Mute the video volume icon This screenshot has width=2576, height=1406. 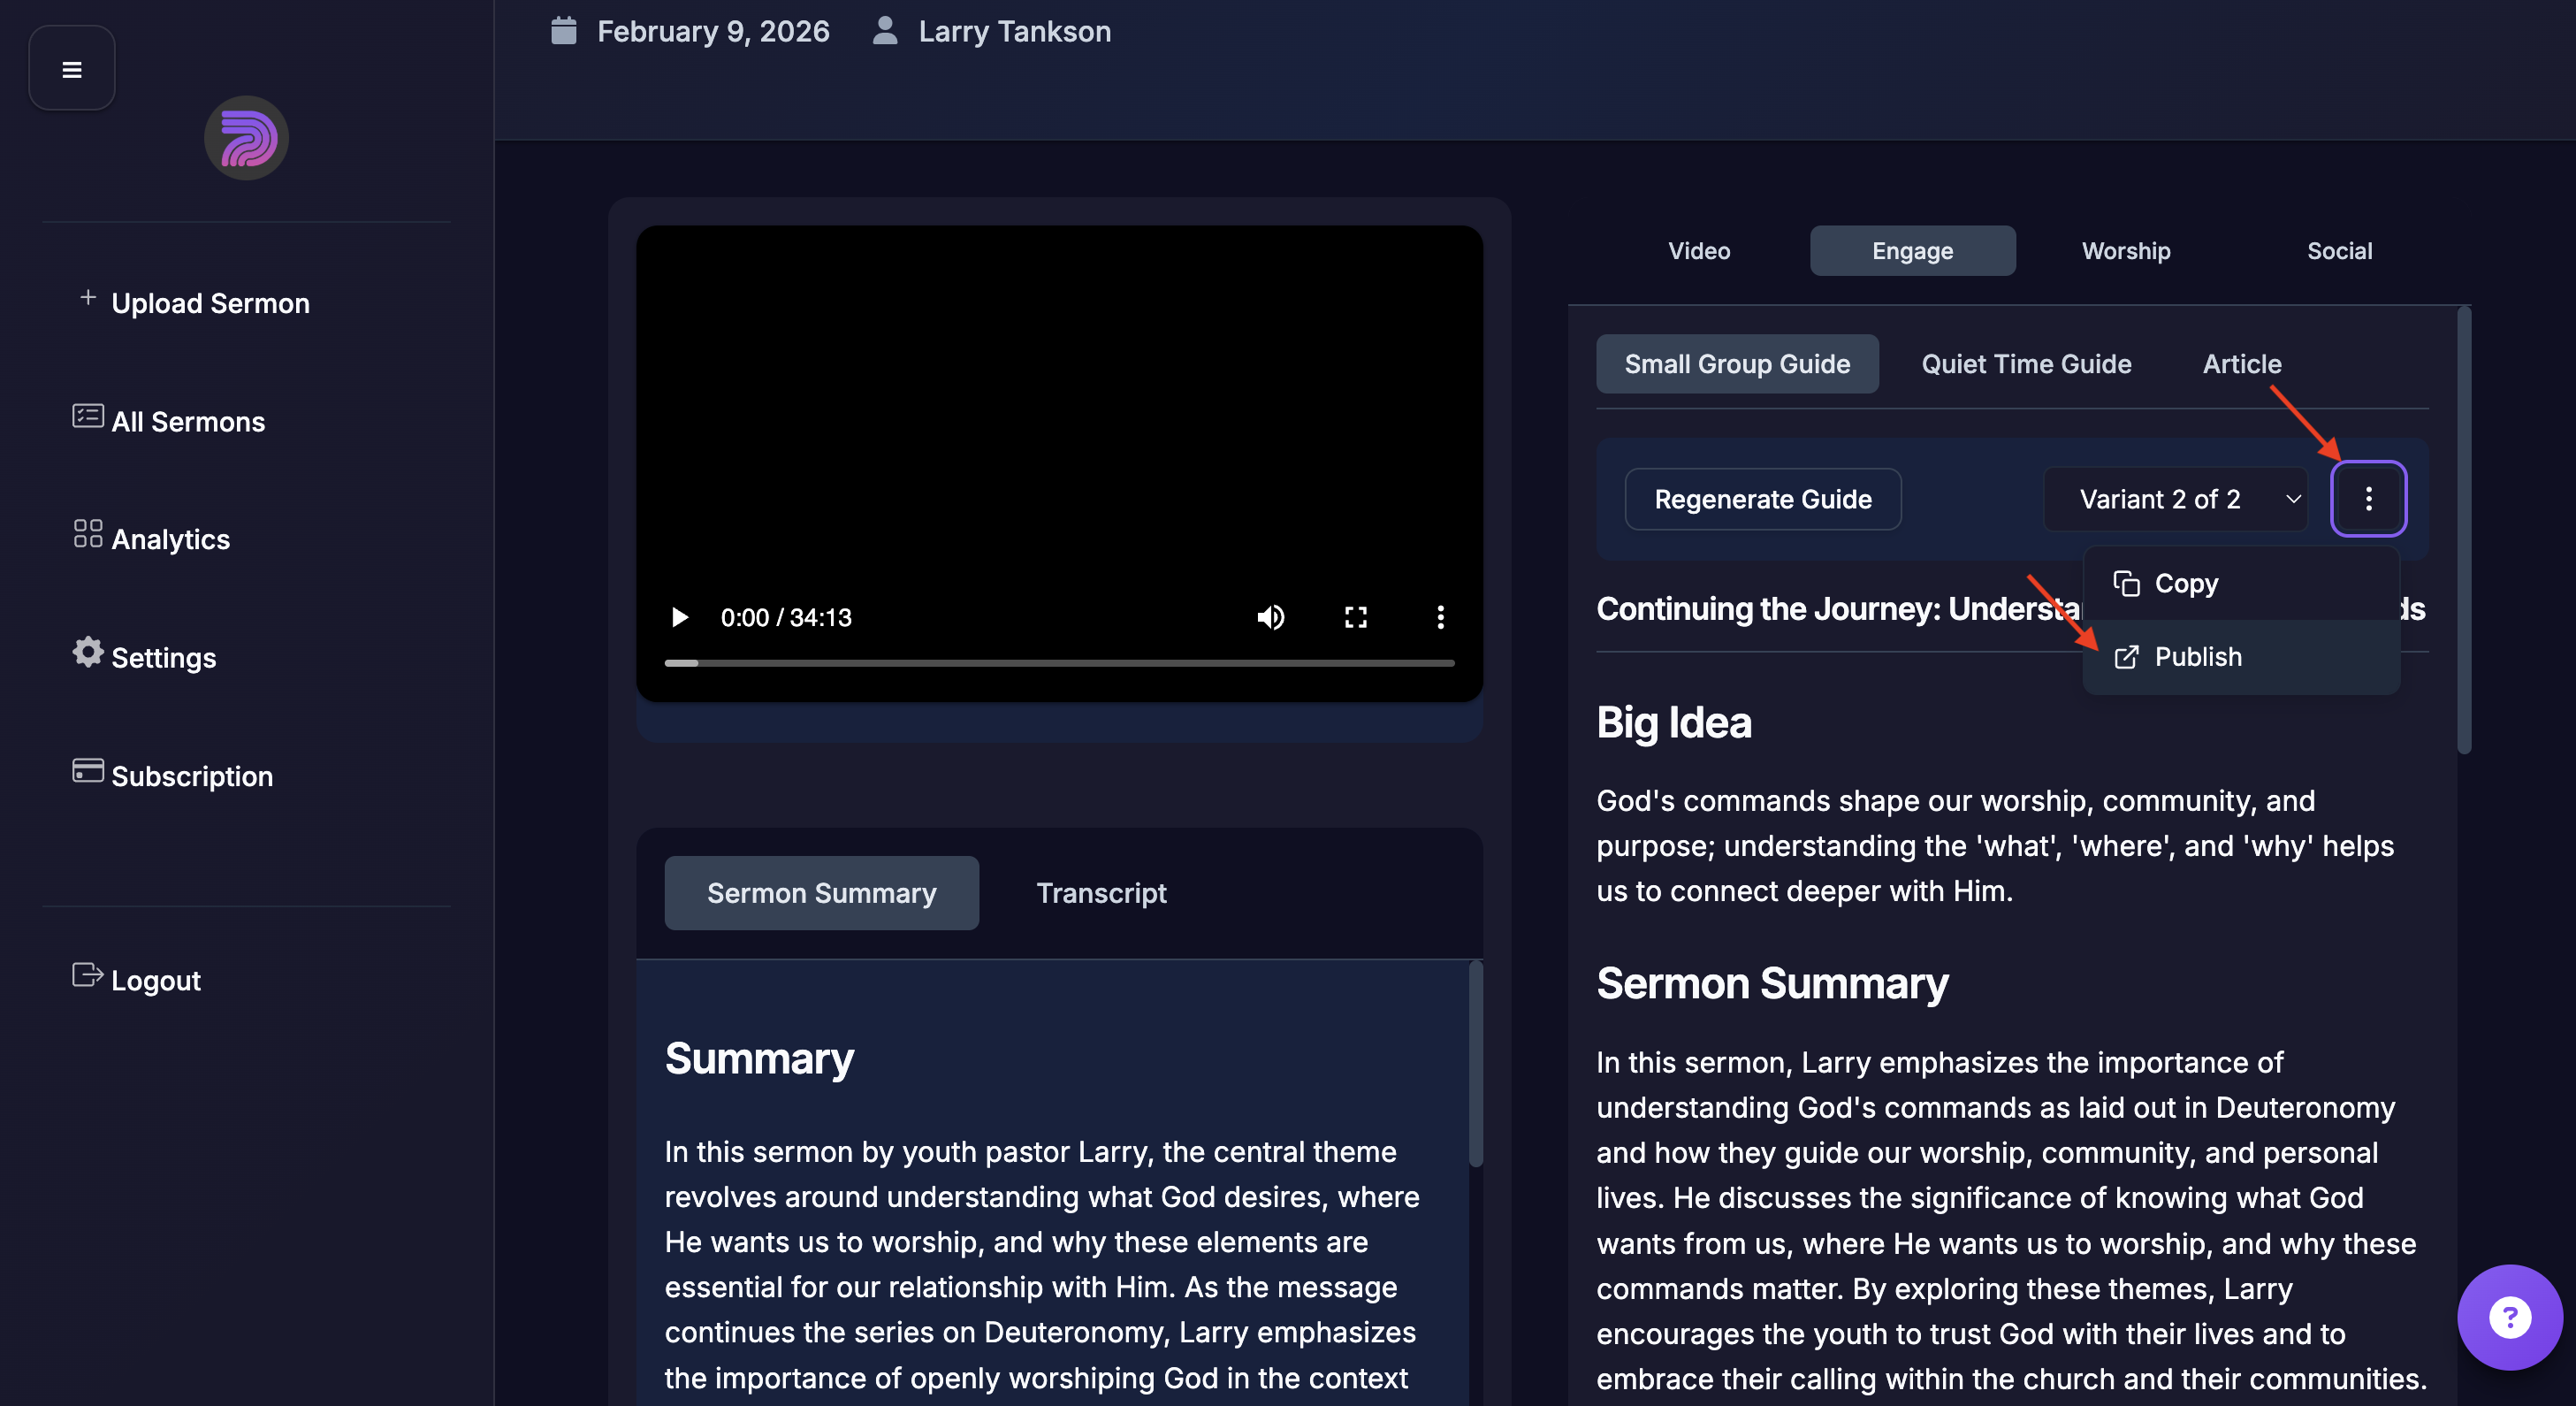point(1270,617)
